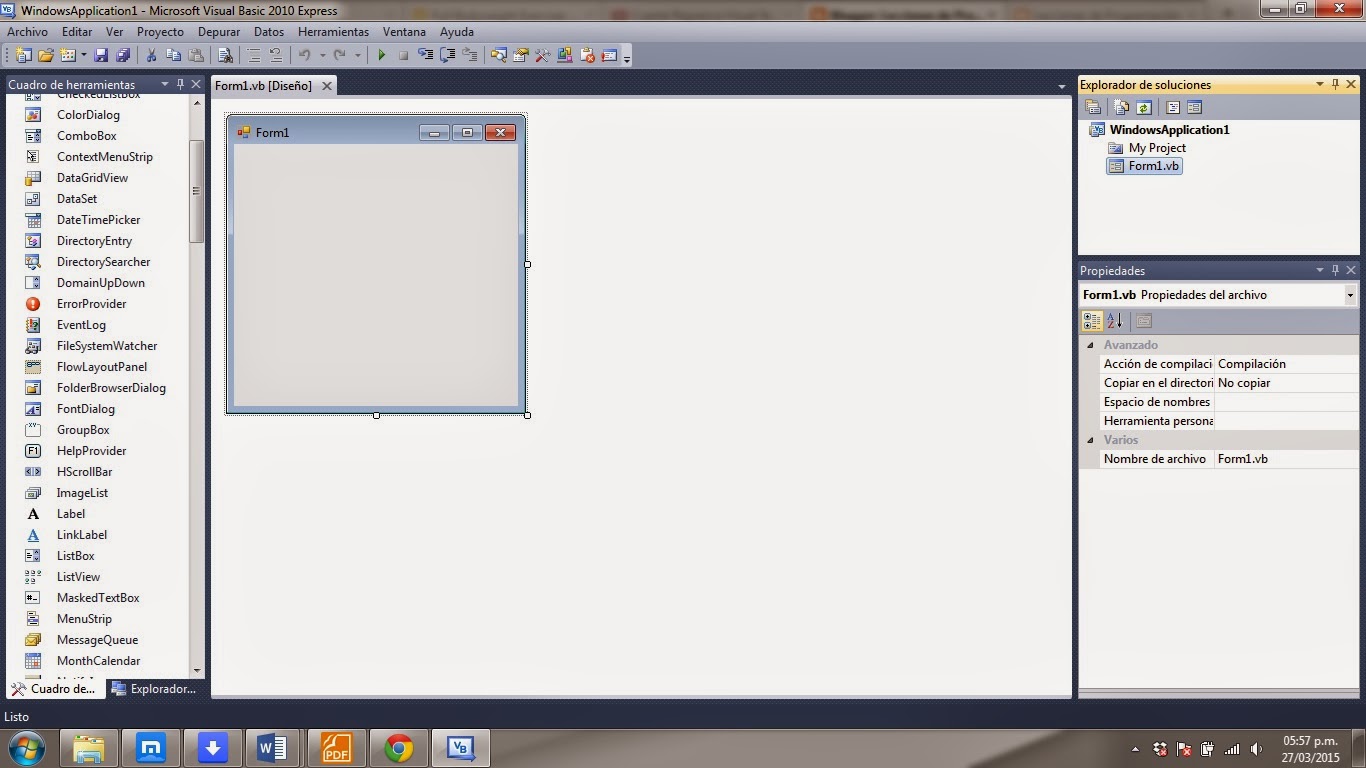Screen dimensions: 1366x768
Task: Select Form1.vb in the Solution Explorer
Action: [1152, 166]
